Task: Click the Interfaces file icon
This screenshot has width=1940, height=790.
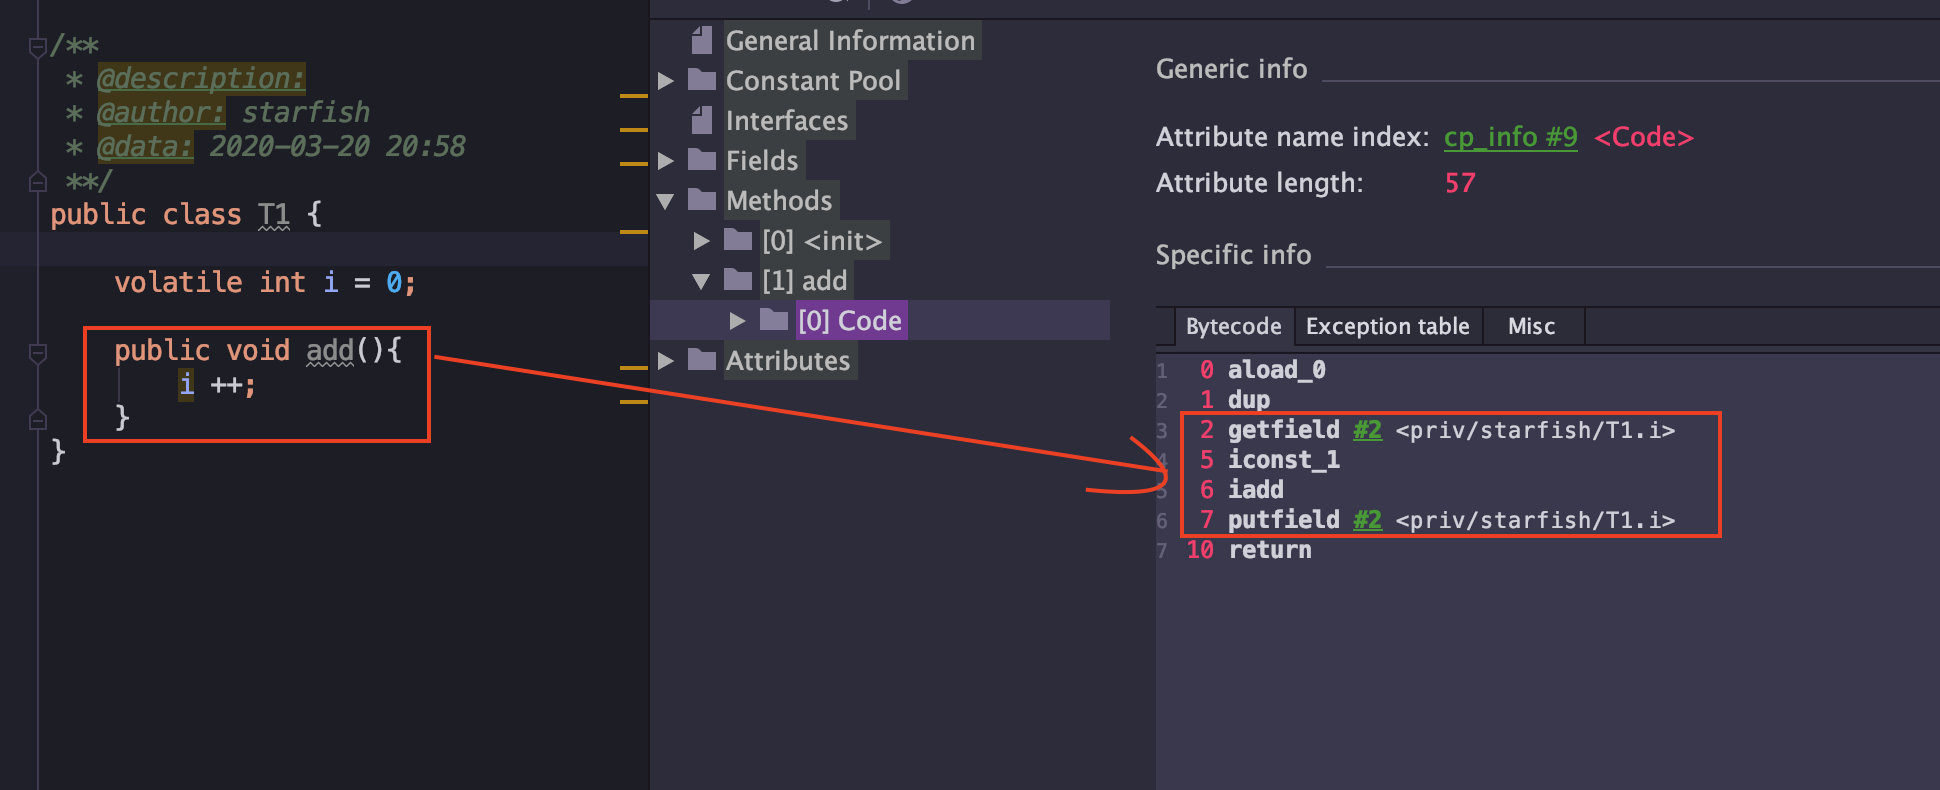Action: [x=702, y=121]
